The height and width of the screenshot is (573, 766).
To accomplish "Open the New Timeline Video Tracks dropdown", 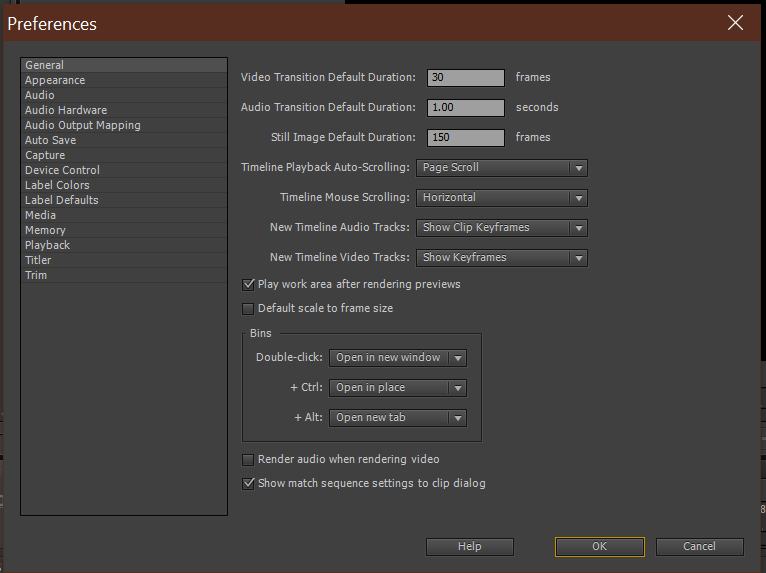I will [502, 258].
